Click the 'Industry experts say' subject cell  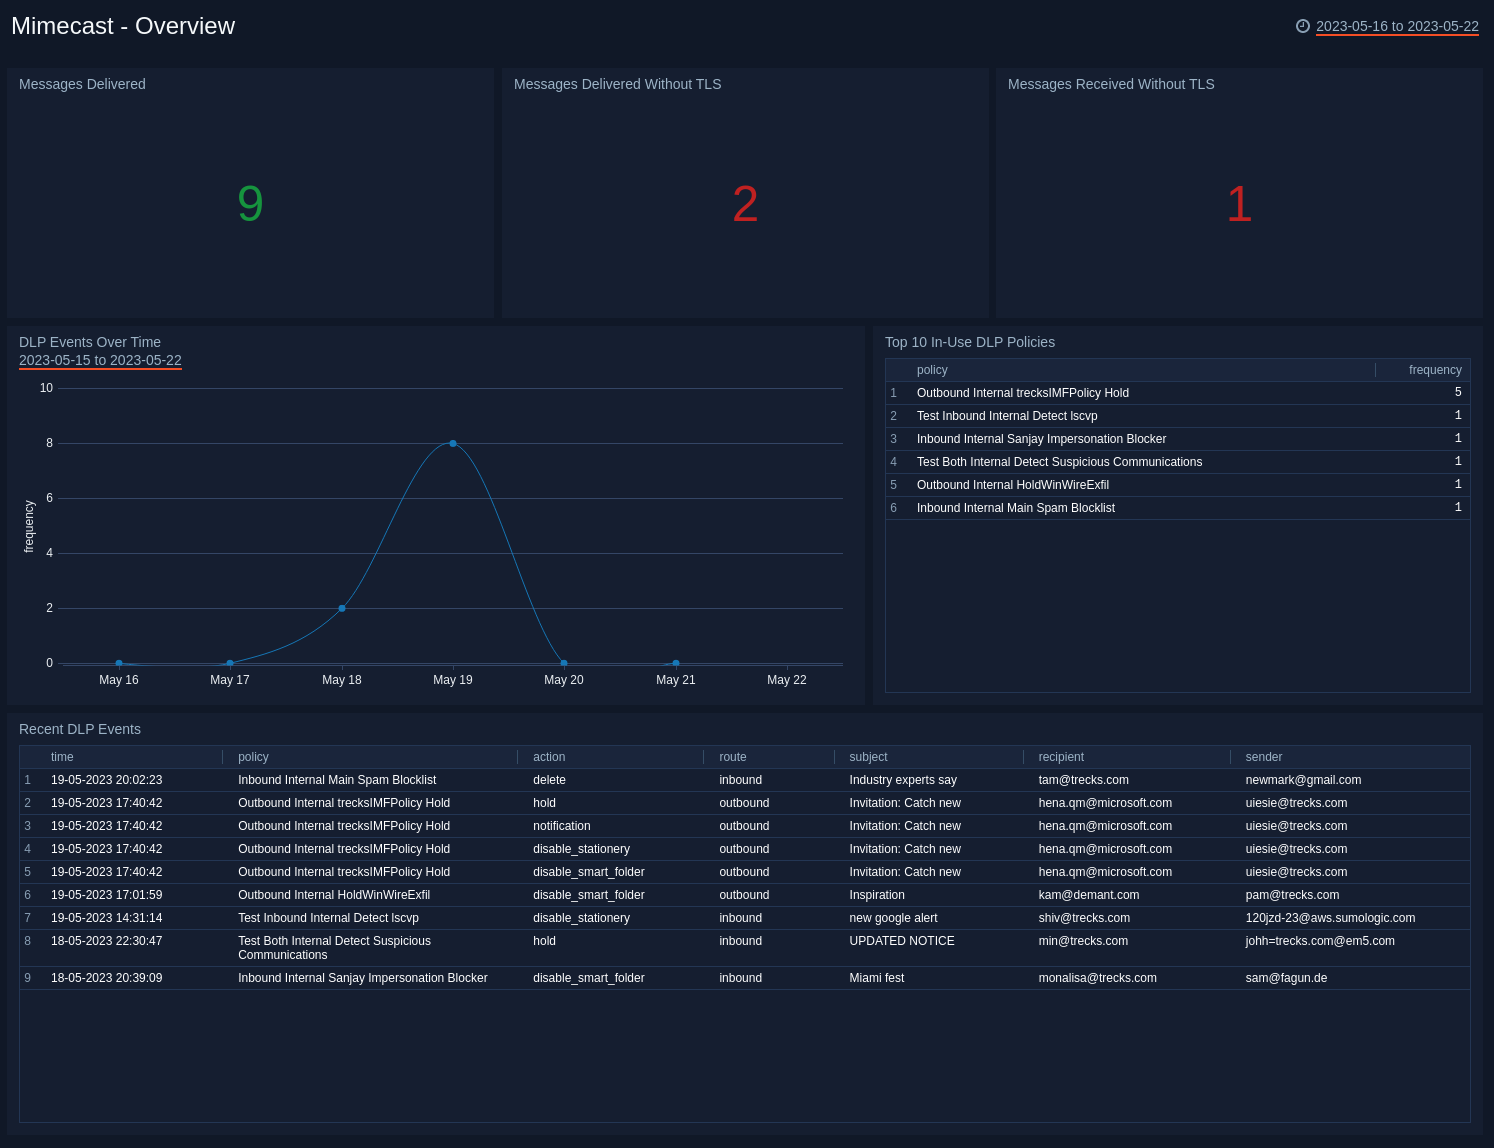click(903, 780)
